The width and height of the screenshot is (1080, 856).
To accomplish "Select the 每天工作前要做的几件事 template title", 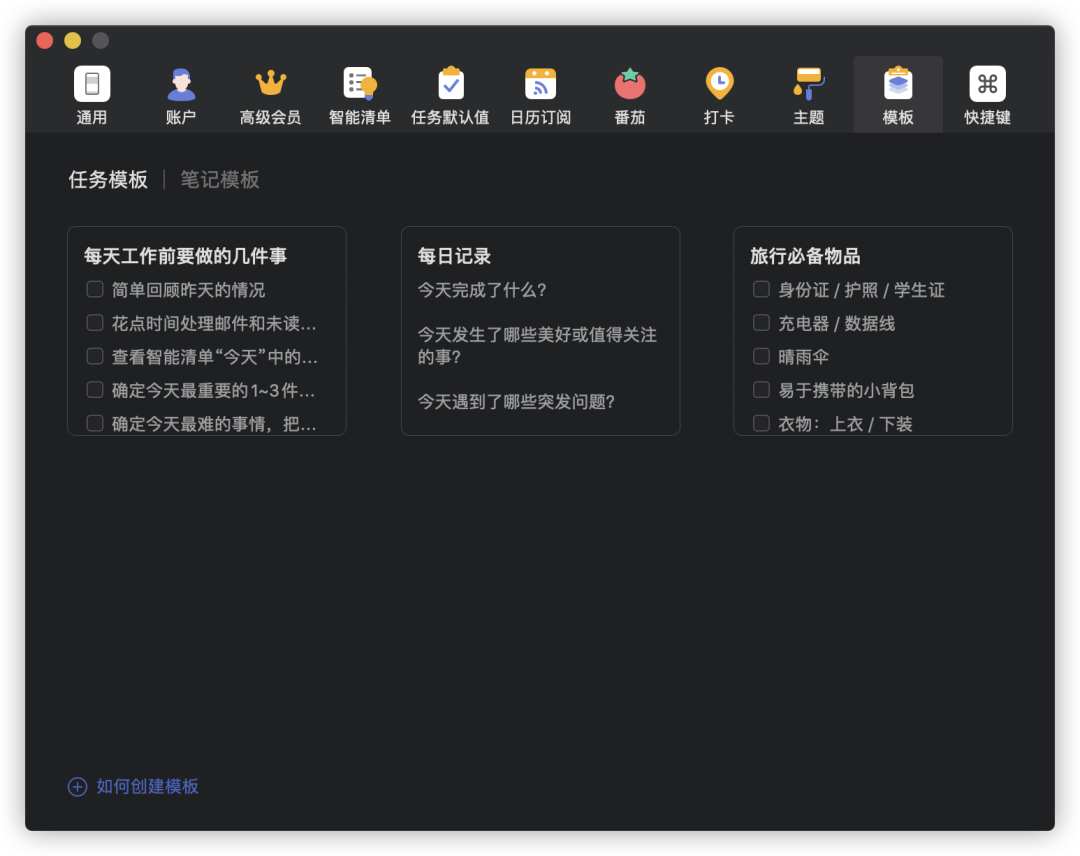I will coord(185,256).
